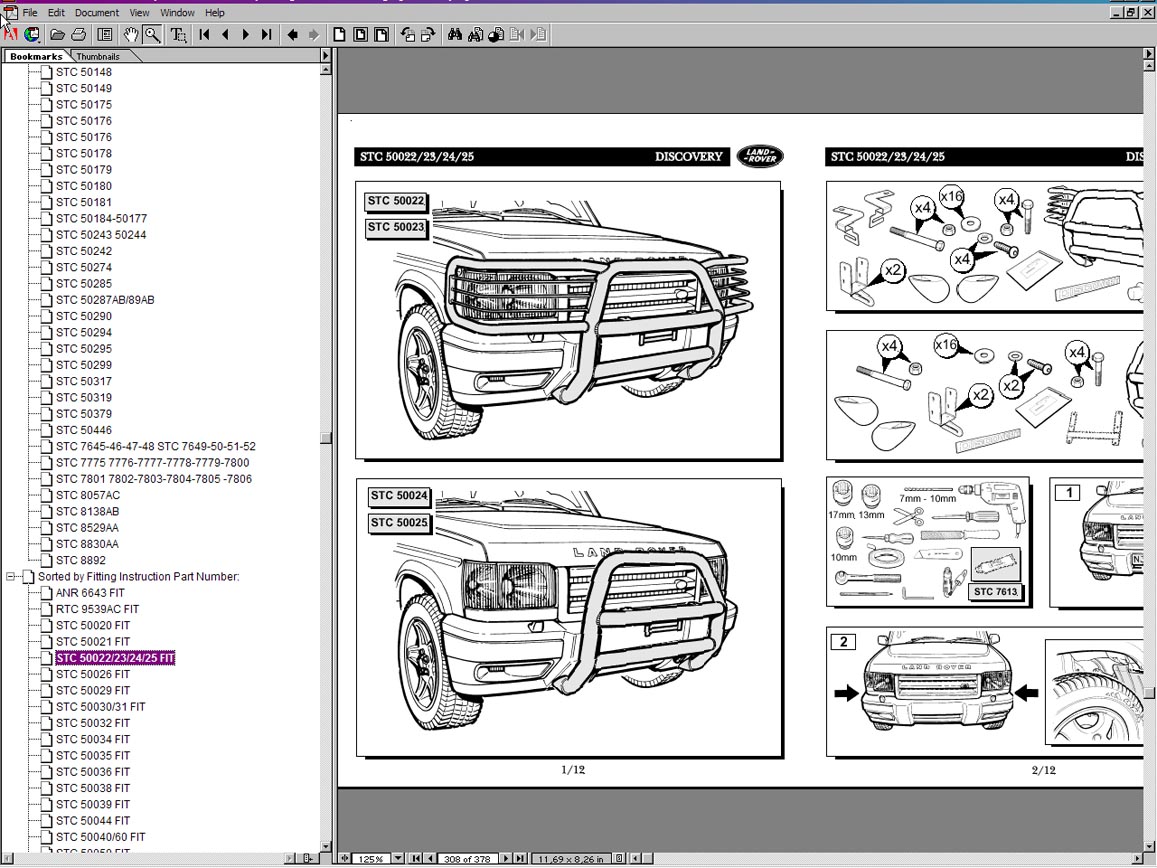The image size is (1157, 868).
Task: Open the STC 8057AC bookmark
Action: [x=87, y=495]
